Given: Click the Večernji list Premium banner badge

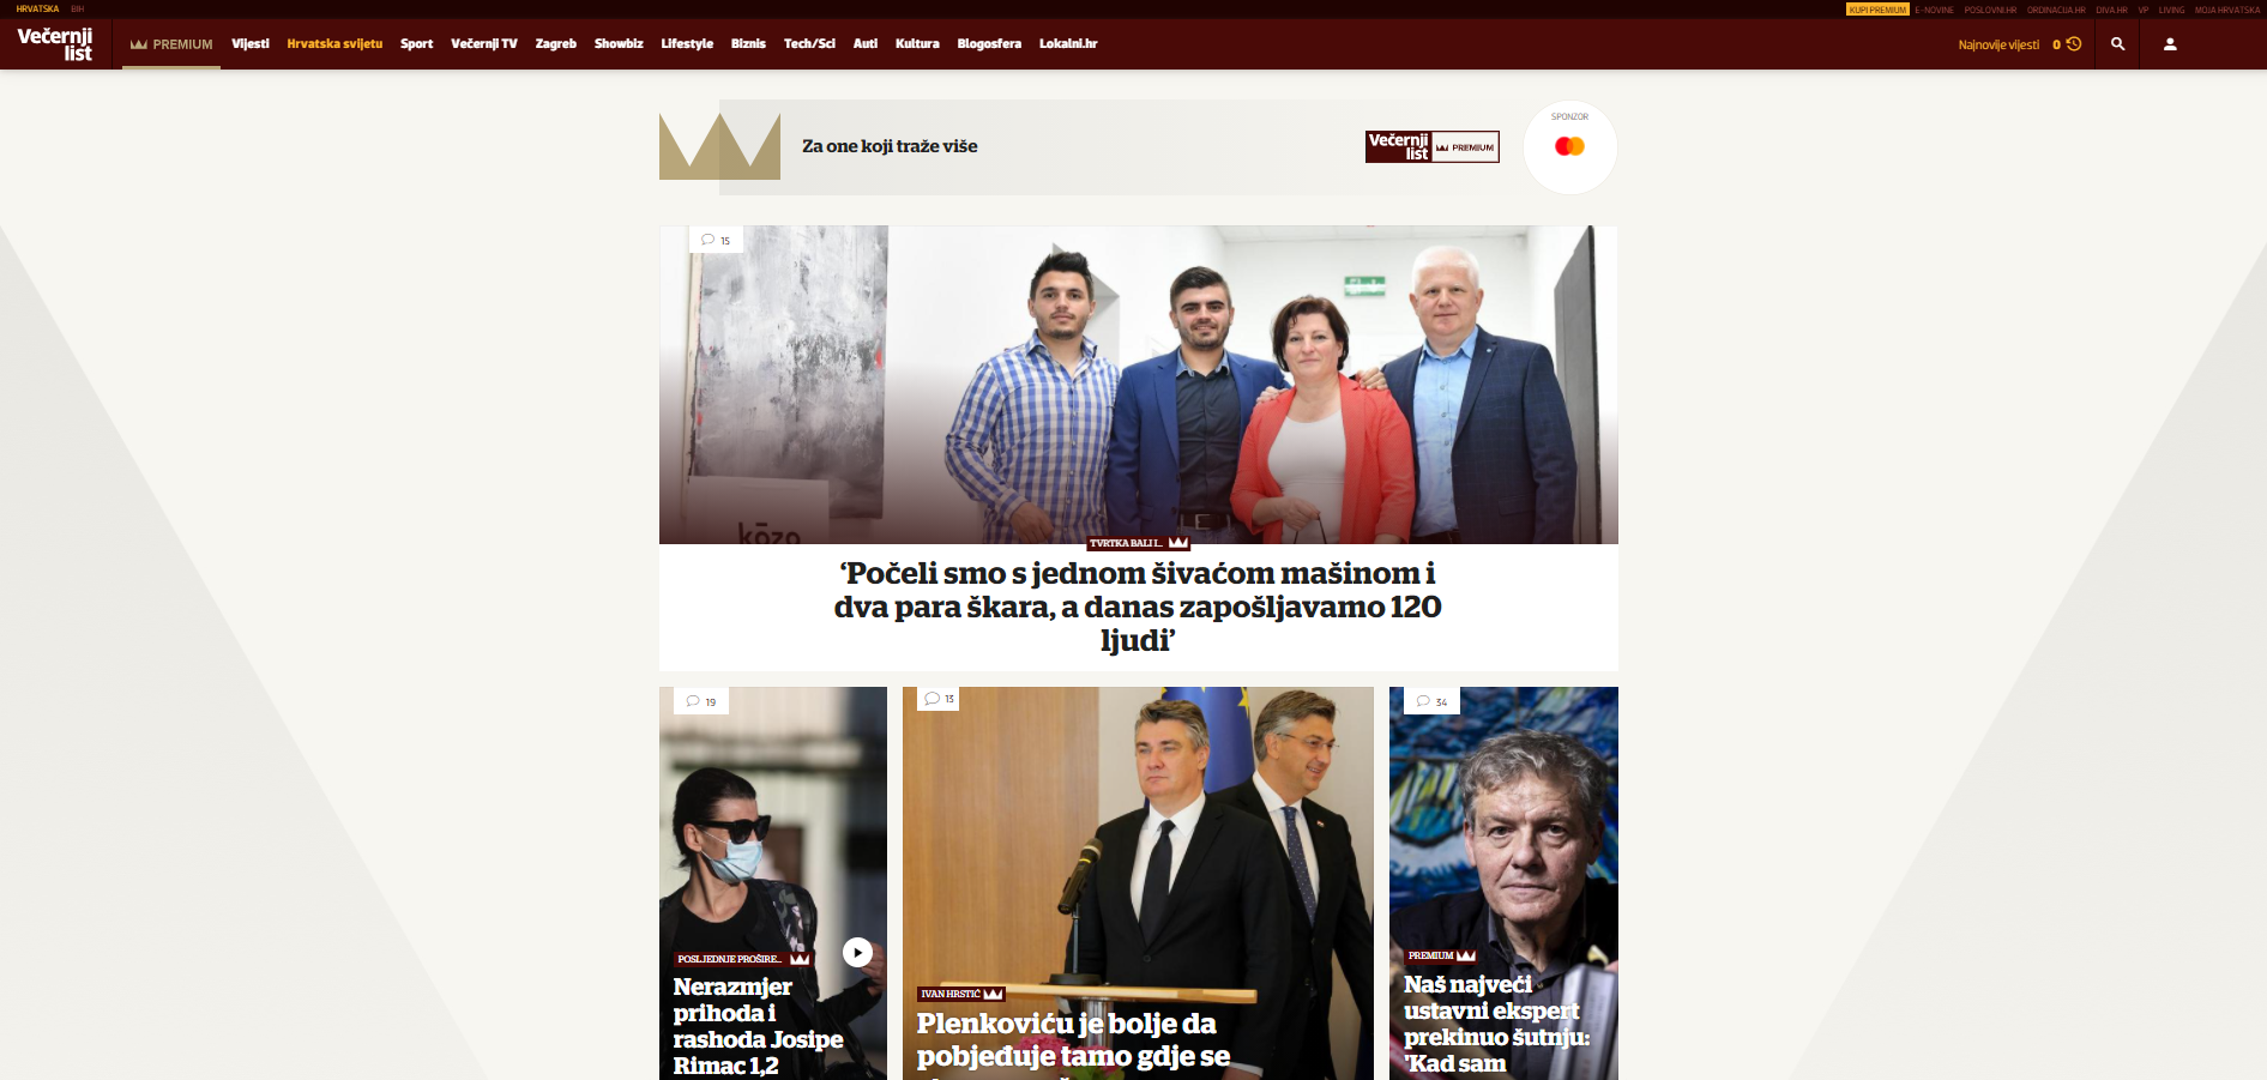Looking at the screenshot, I should coord(1432,147).
